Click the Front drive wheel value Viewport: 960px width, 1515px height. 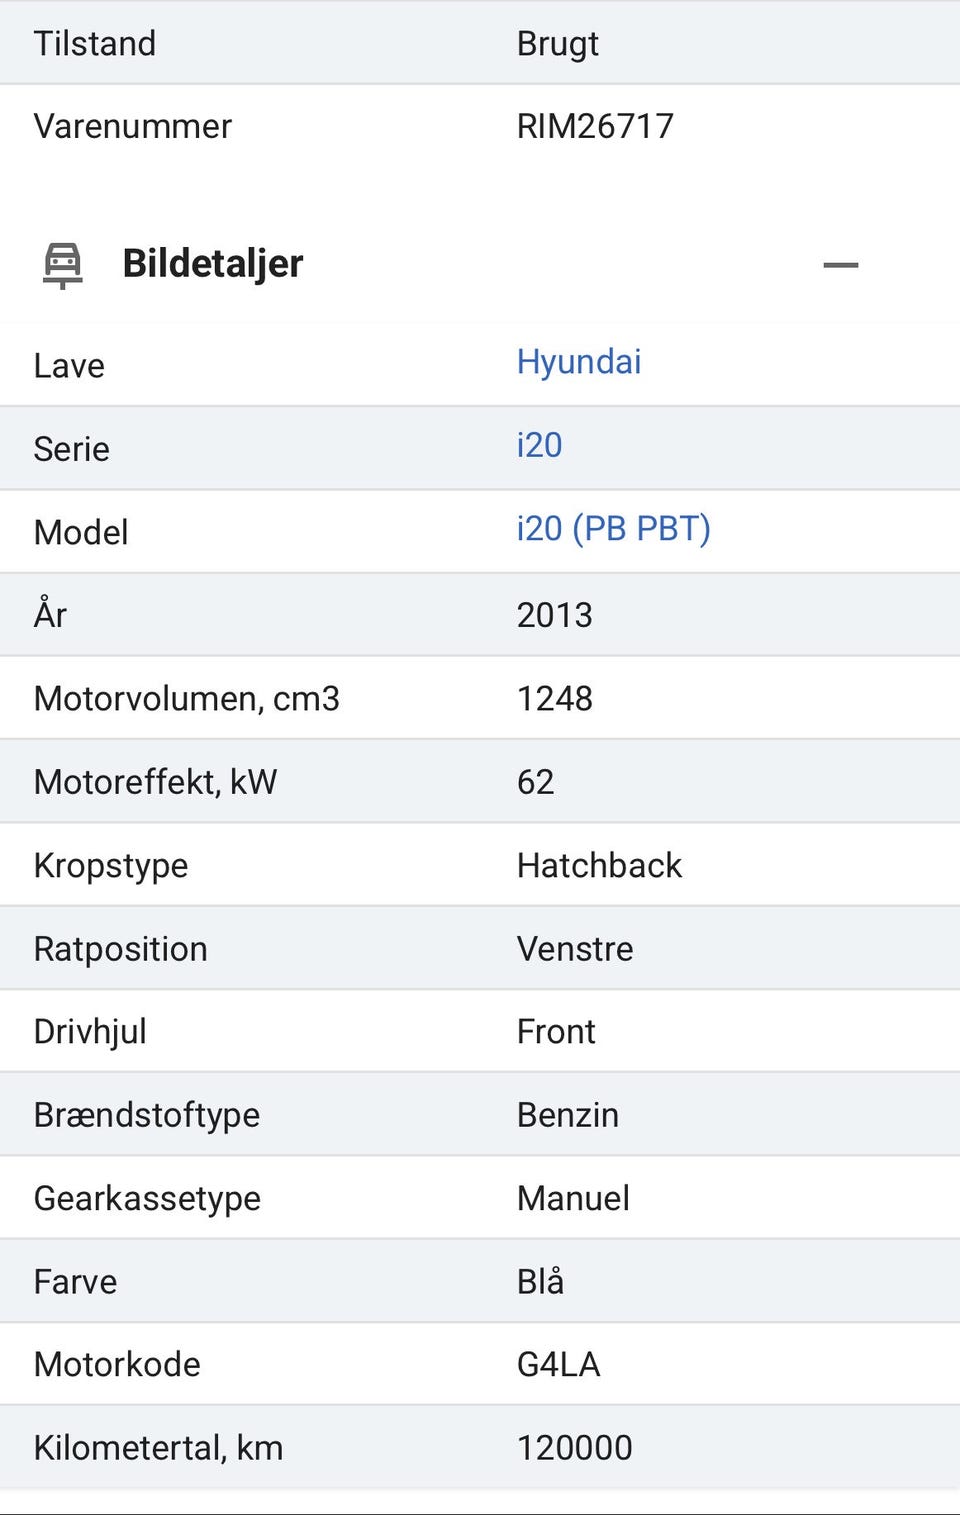click(x=556, y=1032)
